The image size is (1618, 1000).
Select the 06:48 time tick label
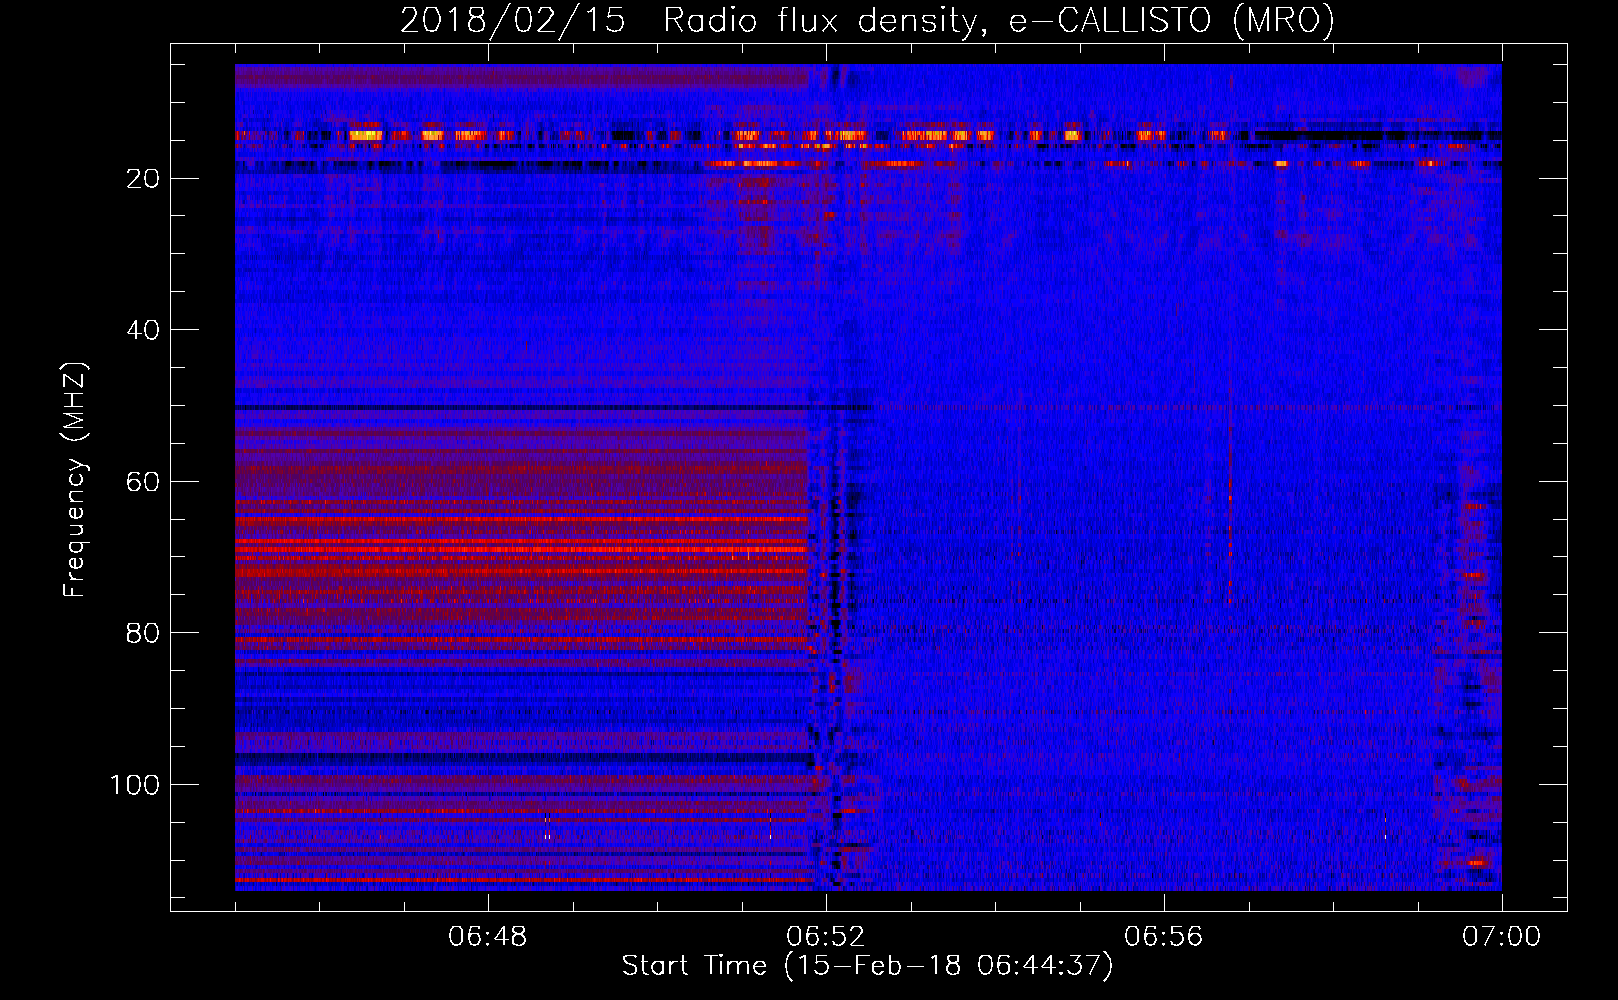click(x=488, y=937)
